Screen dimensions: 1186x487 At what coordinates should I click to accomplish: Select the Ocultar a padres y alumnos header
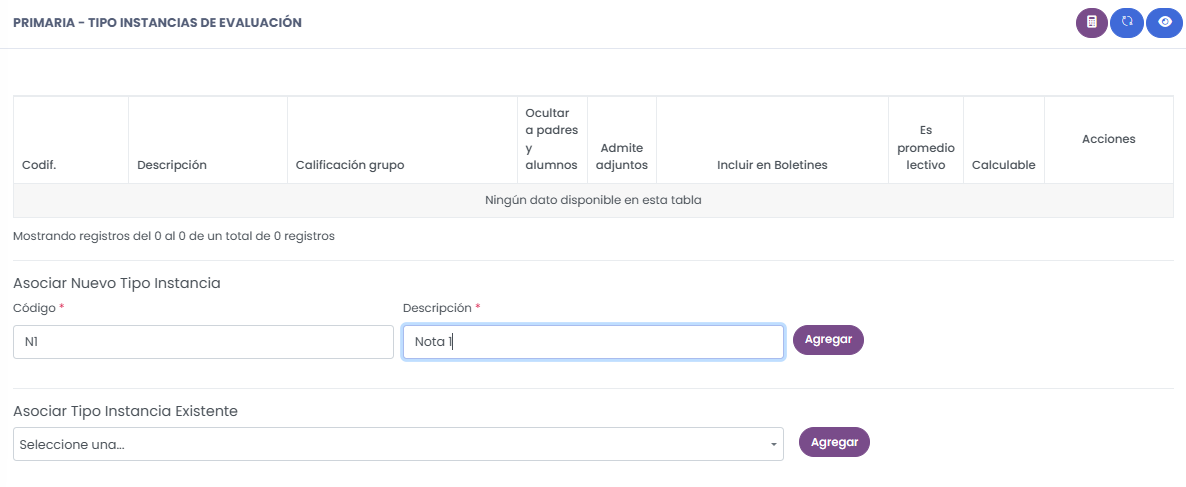[552, 139]
